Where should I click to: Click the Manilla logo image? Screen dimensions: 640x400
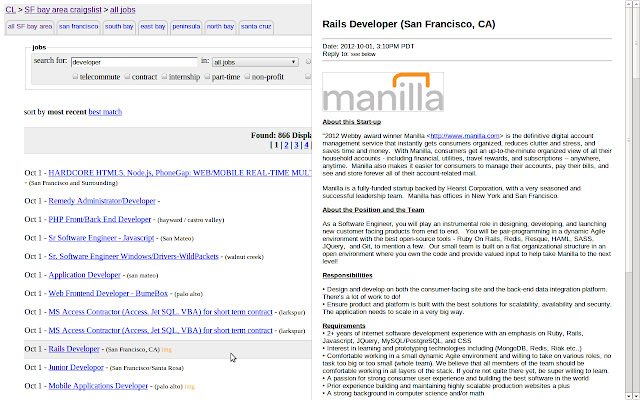point(383,92)
